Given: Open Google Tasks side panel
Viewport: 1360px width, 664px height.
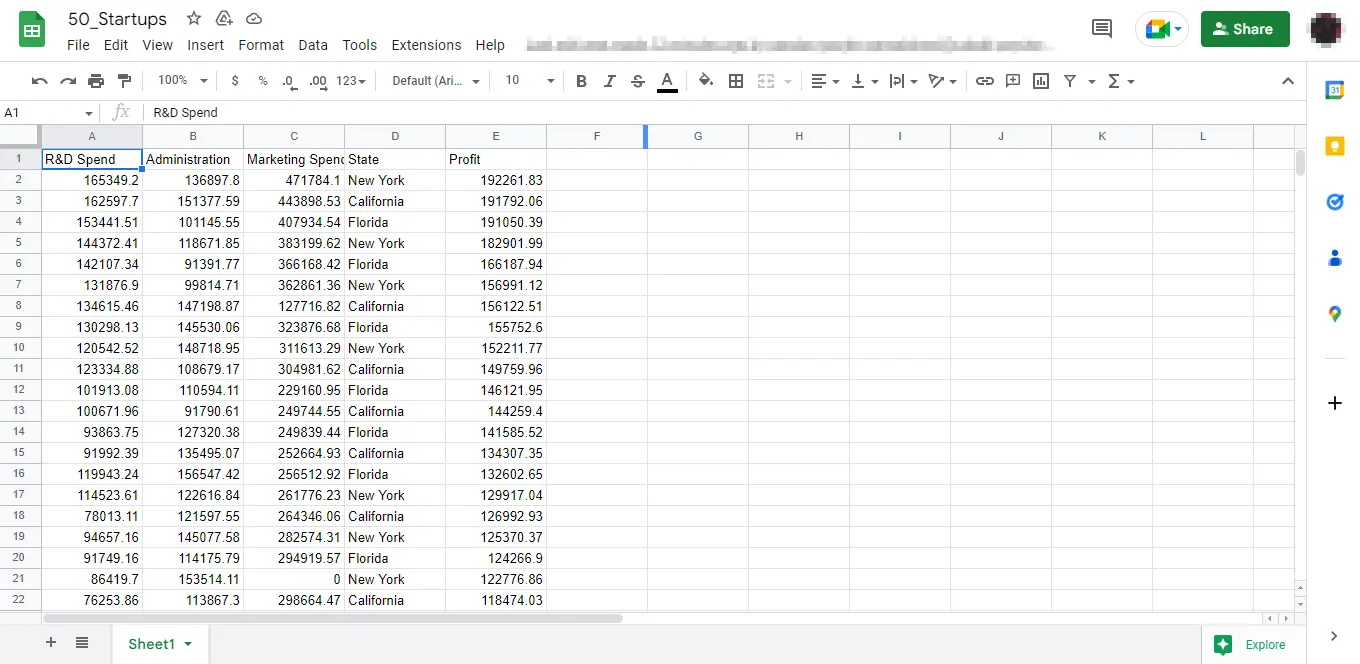Looking at the screenshot, I should point(1334,202).
